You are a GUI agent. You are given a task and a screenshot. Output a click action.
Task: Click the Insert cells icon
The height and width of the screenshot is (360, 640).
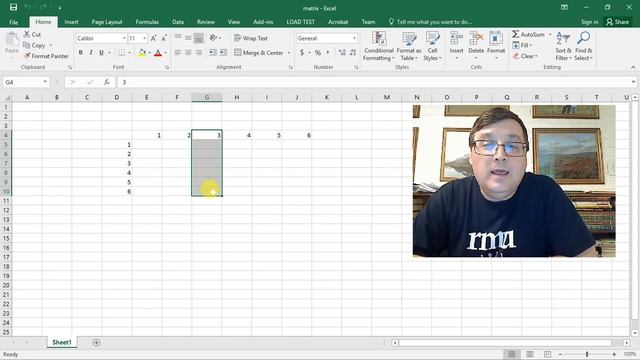click(456, 39)
